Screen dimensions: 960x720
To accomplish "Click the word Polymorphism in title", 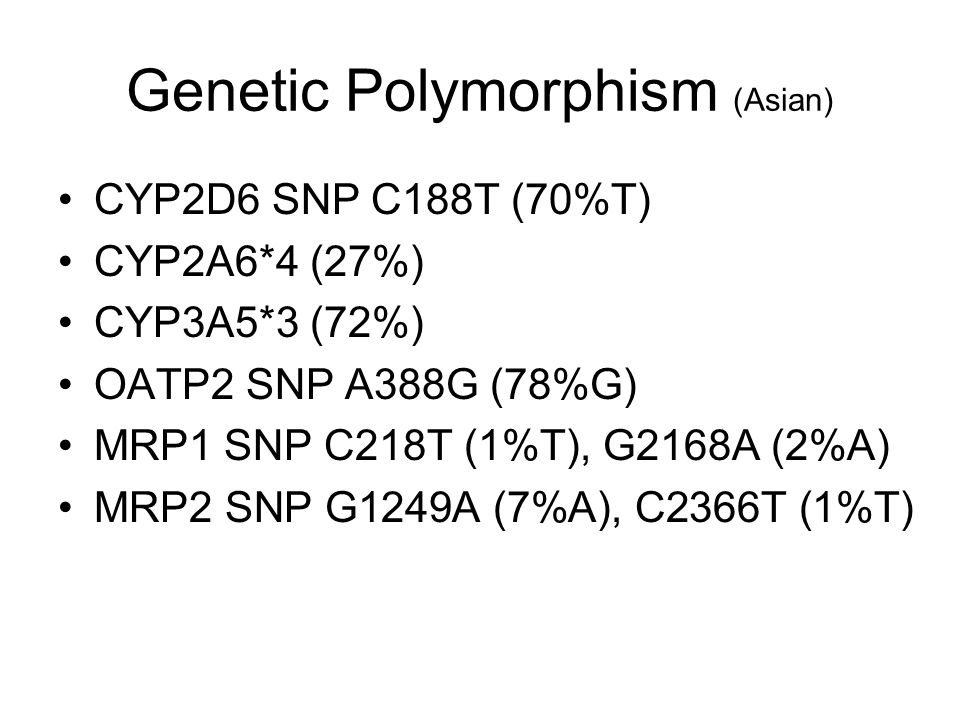I will click(531, 92).
